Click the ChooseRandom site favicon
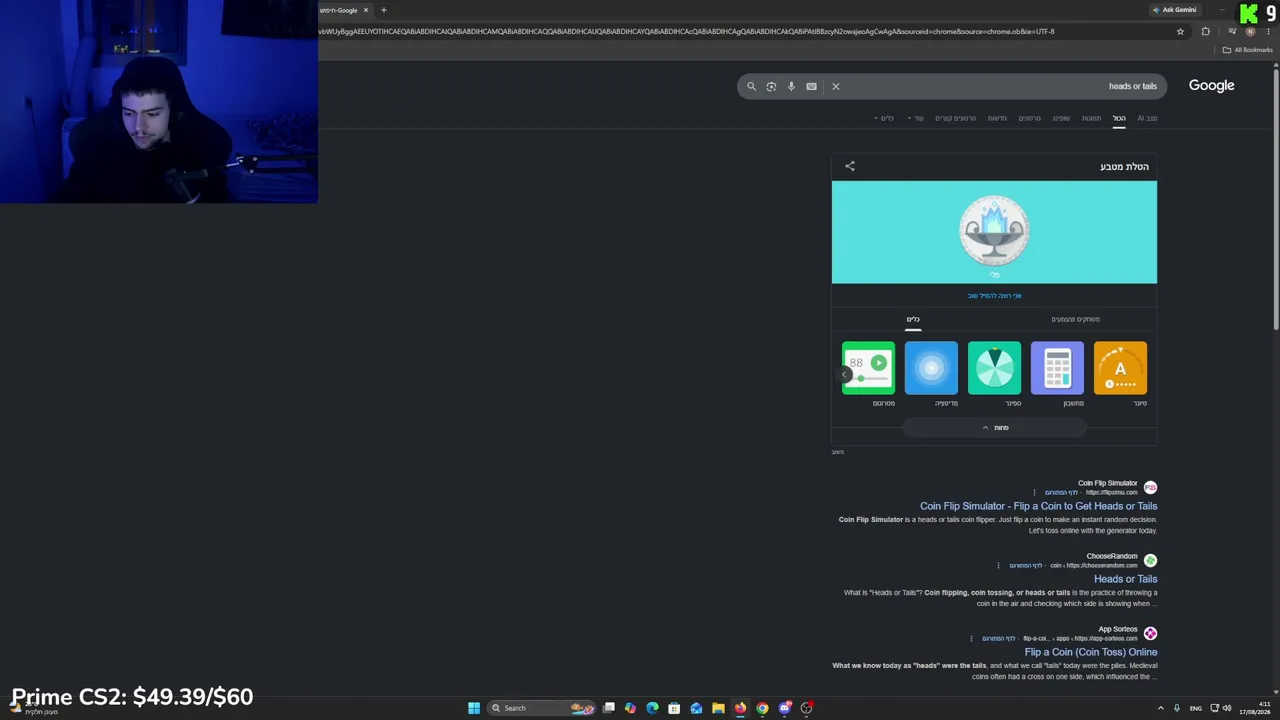The width and height of the screenshot is (1280, 720). click(x=1150, y=561)
